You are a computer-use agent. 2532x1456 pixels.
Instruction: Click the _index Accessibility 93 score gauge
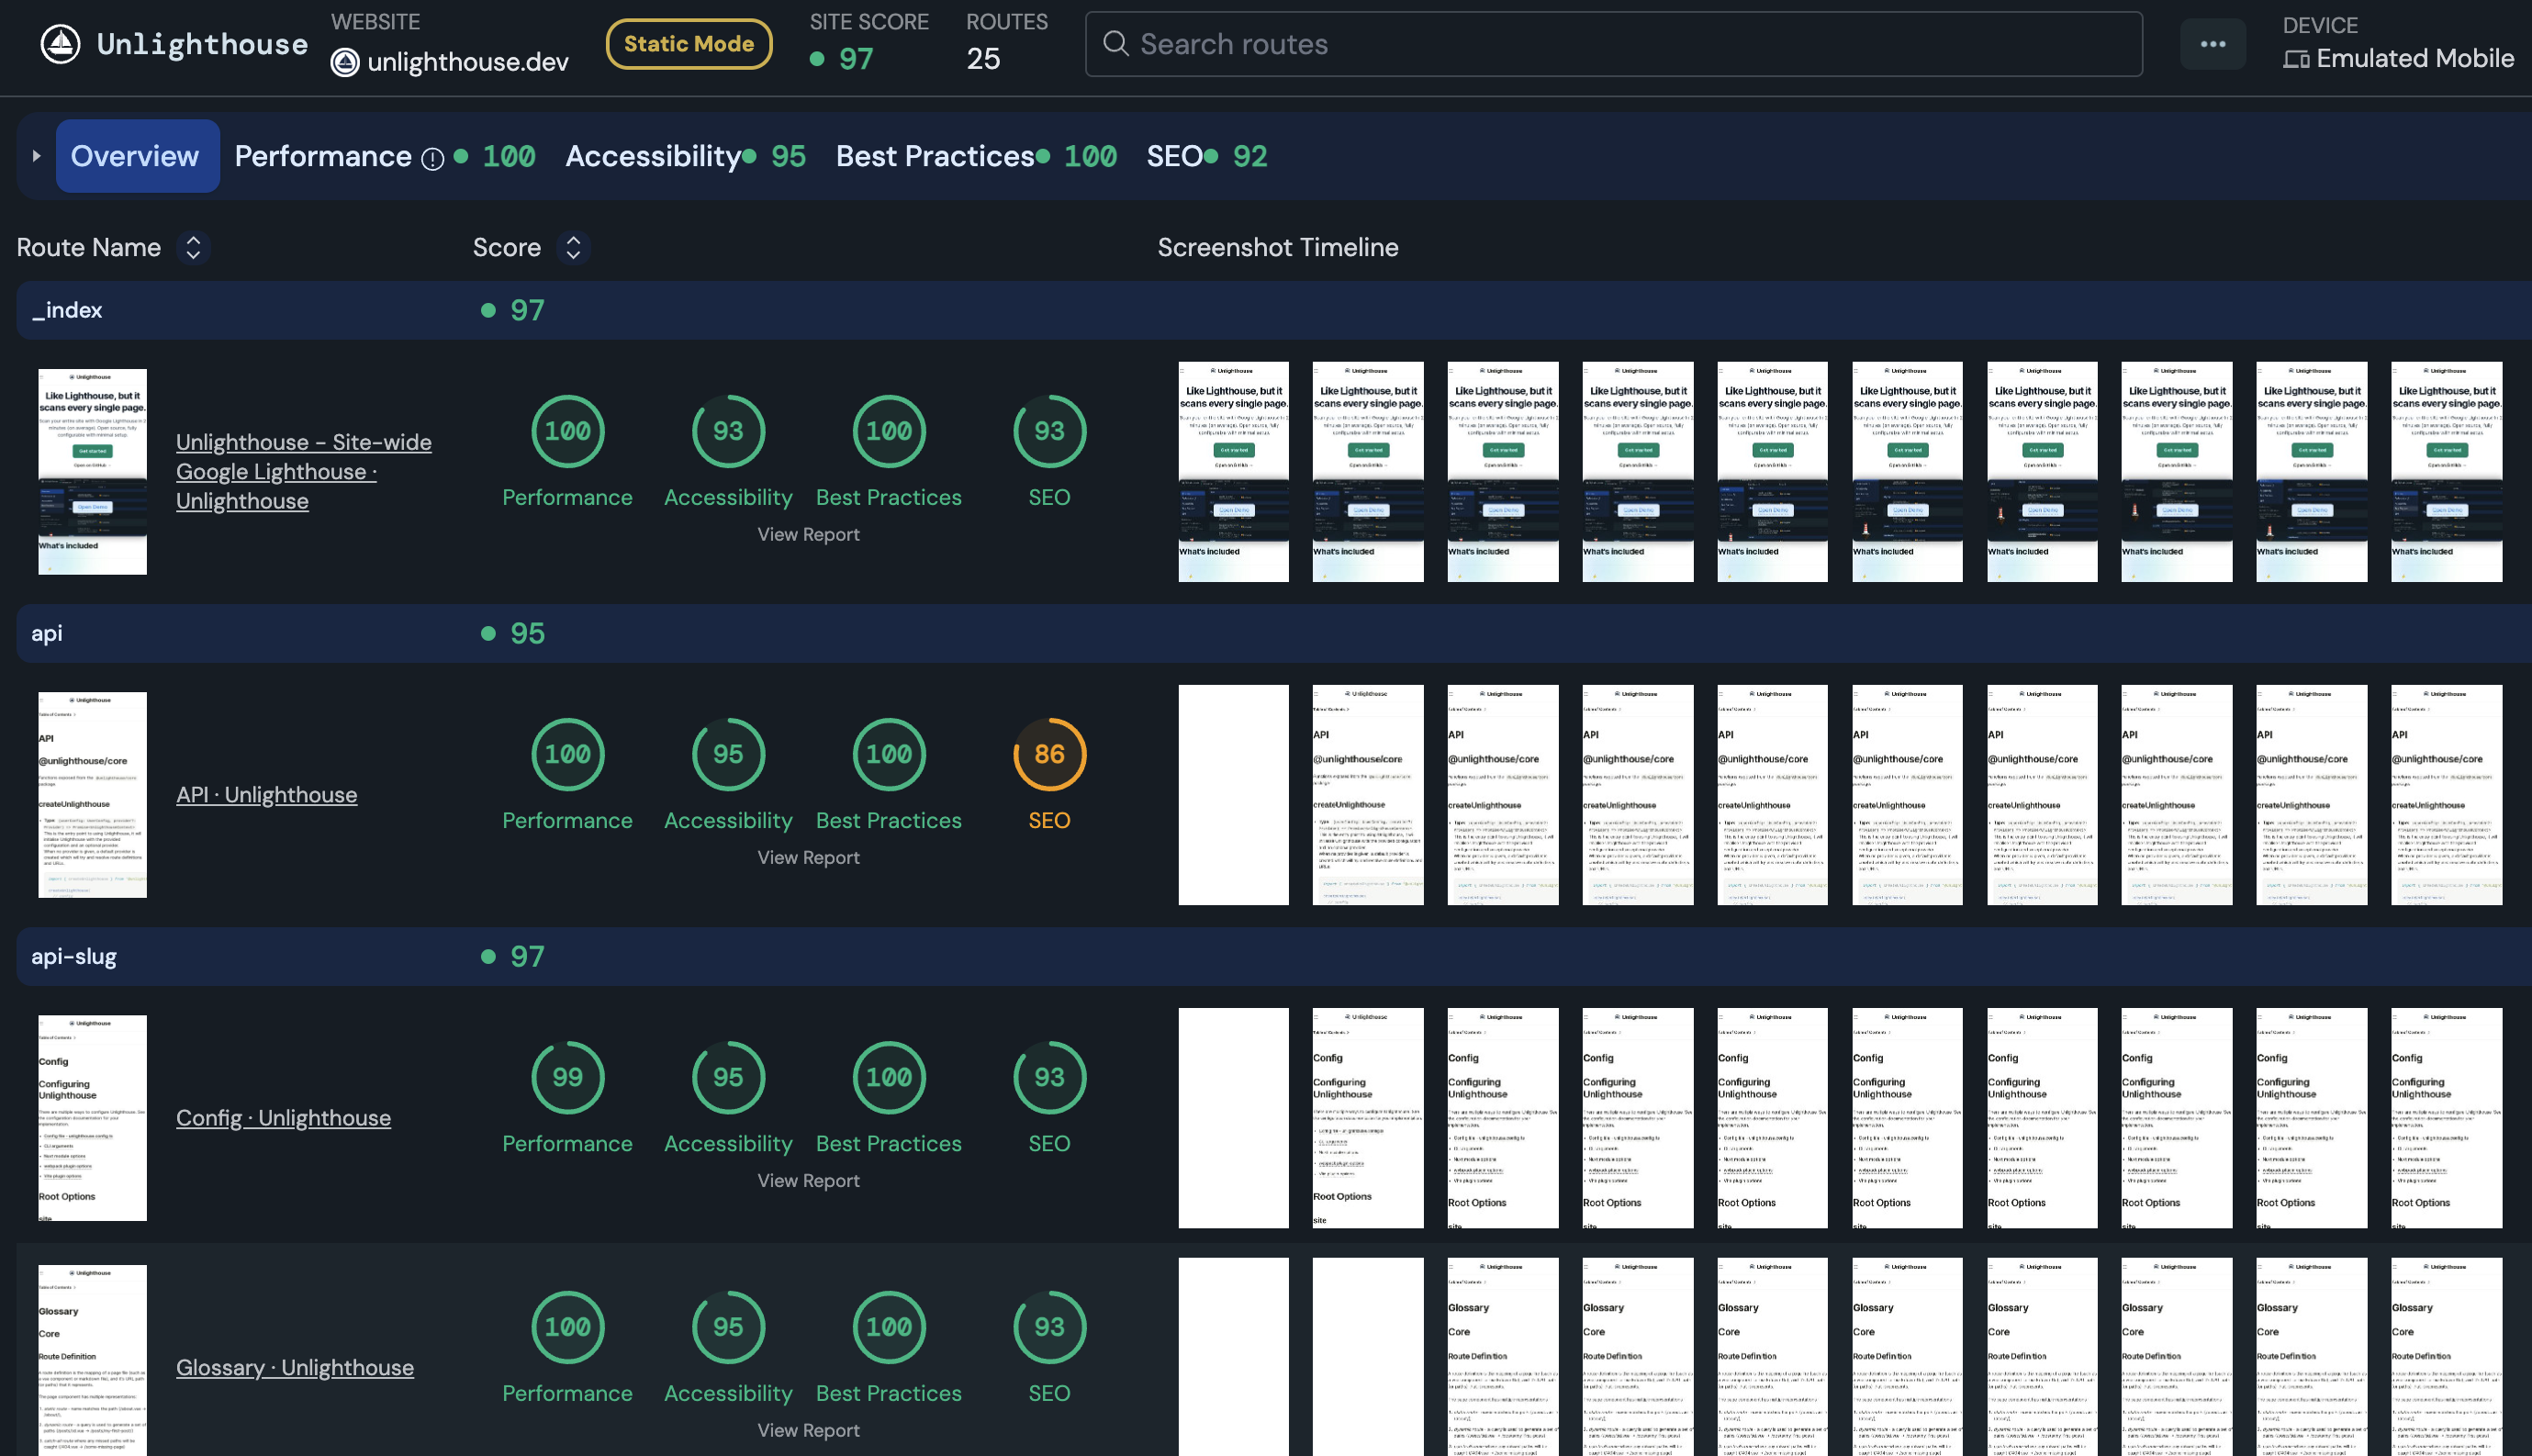728,431
